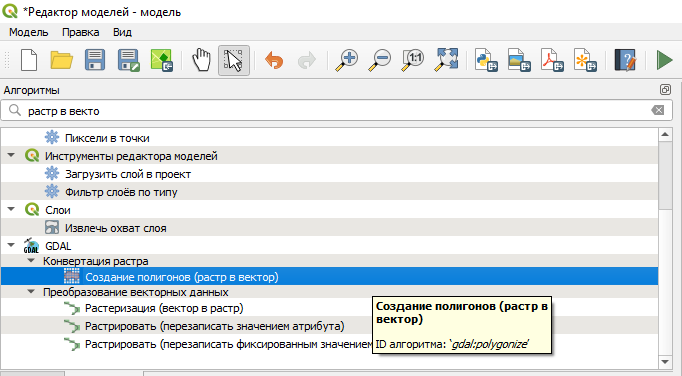
Task: Click the Слои group label
Action: [x=58, y=210]
